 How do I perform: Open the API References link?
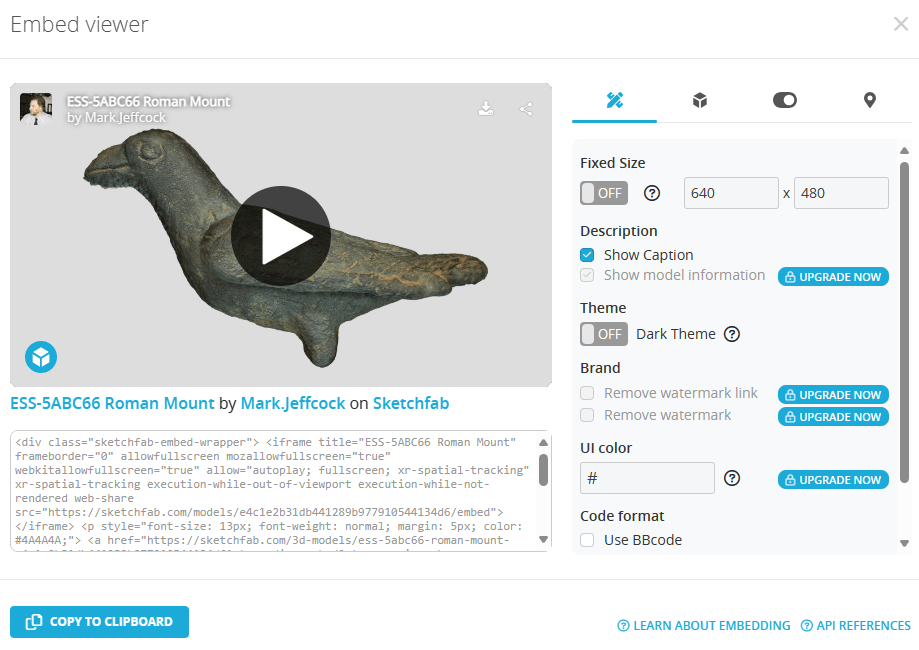click(856, 626)
